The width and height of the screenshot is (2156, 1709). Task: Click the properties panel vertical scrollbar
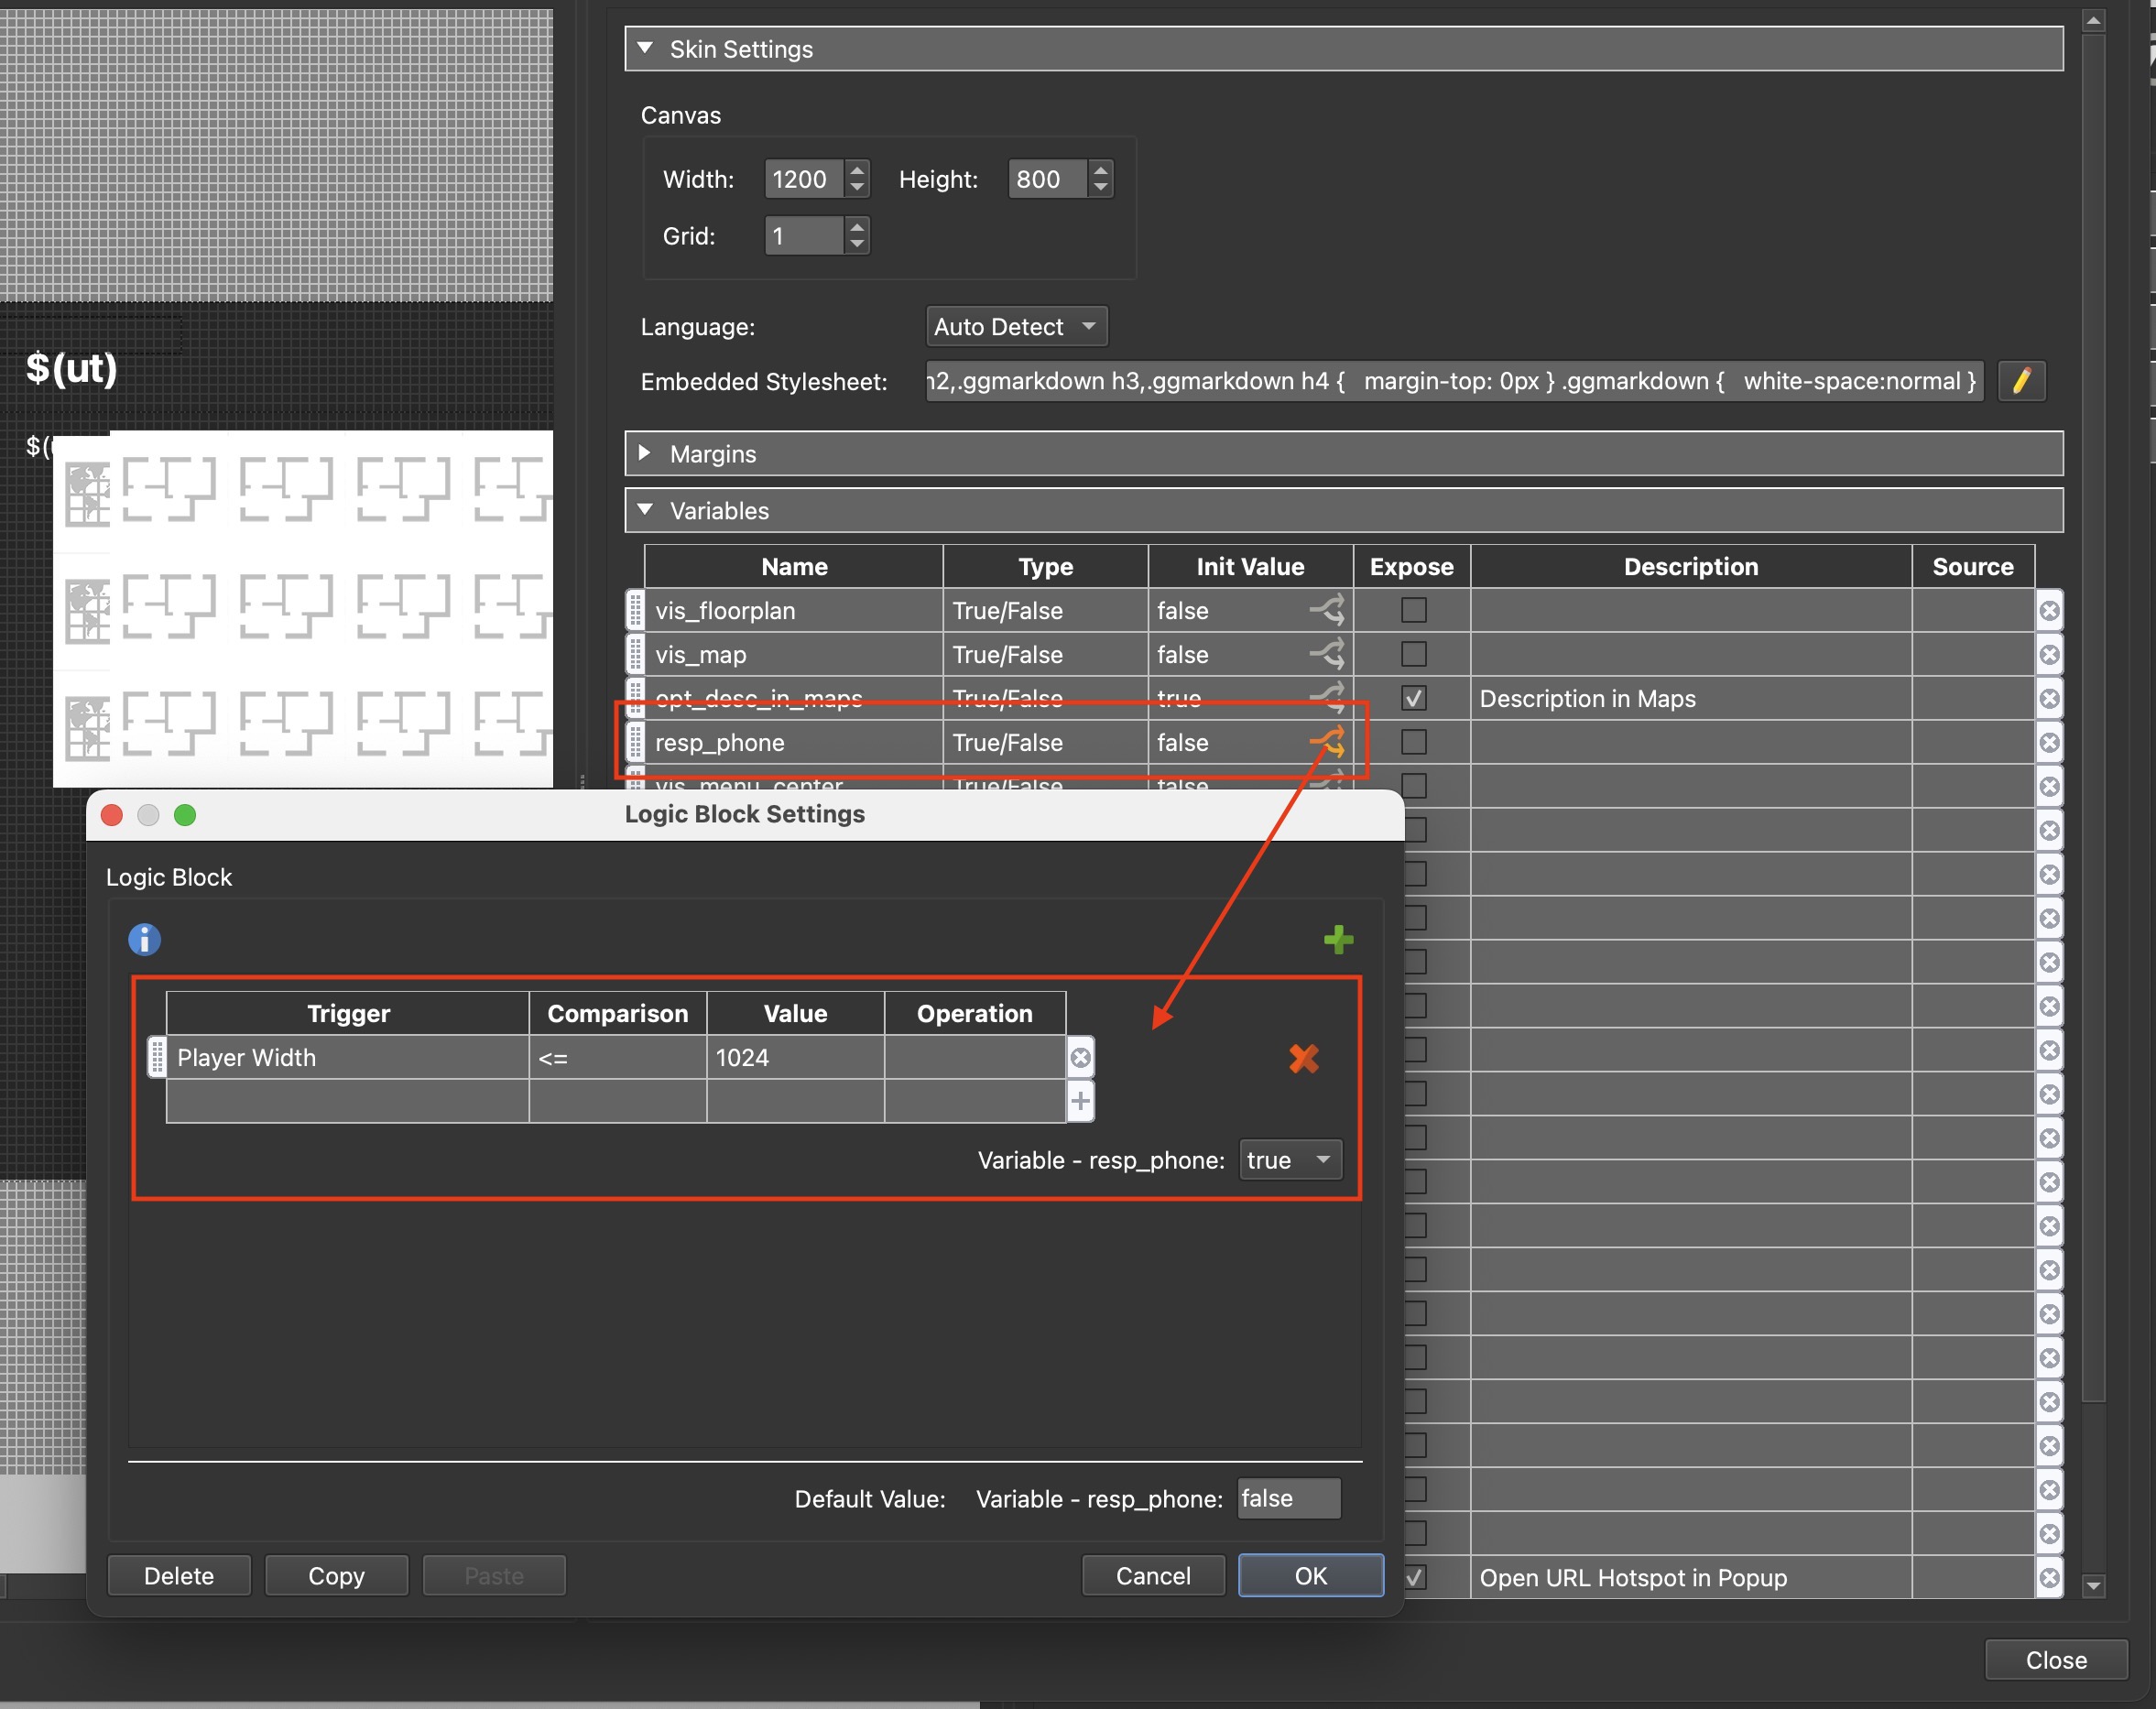click(x=2093, y=718)
